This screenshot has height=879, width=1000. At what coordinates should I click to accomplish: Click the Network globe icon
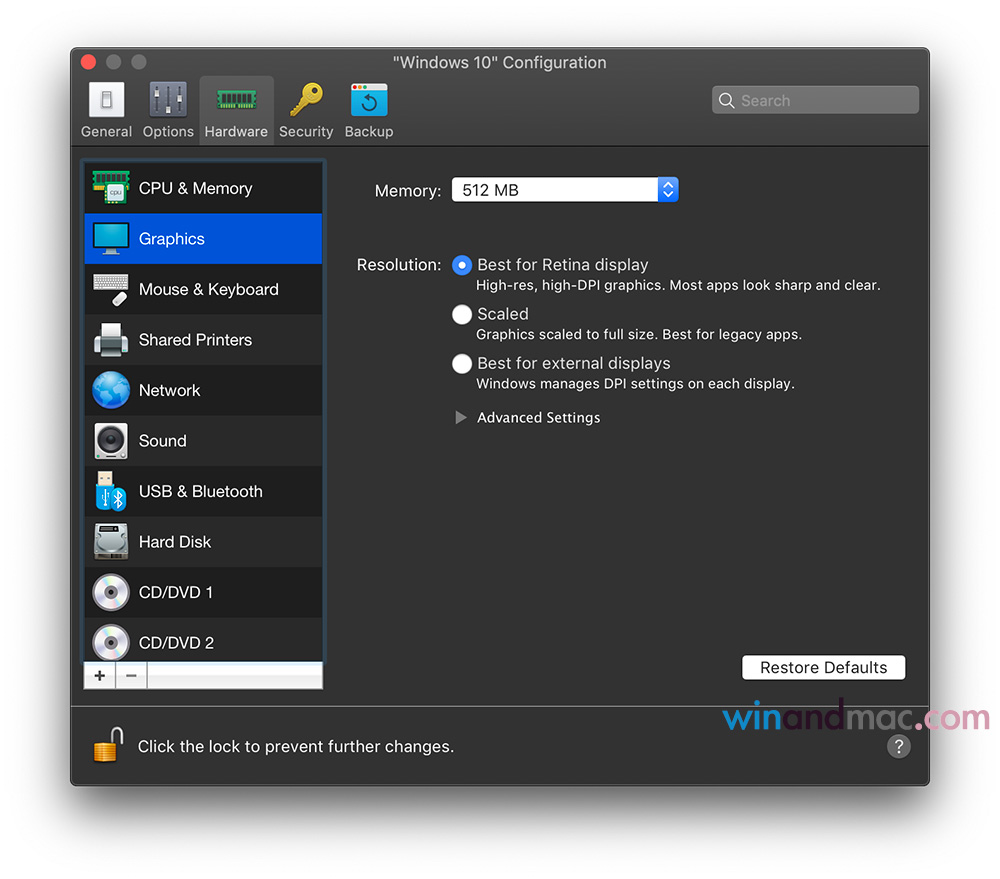(x=111, y=391)
